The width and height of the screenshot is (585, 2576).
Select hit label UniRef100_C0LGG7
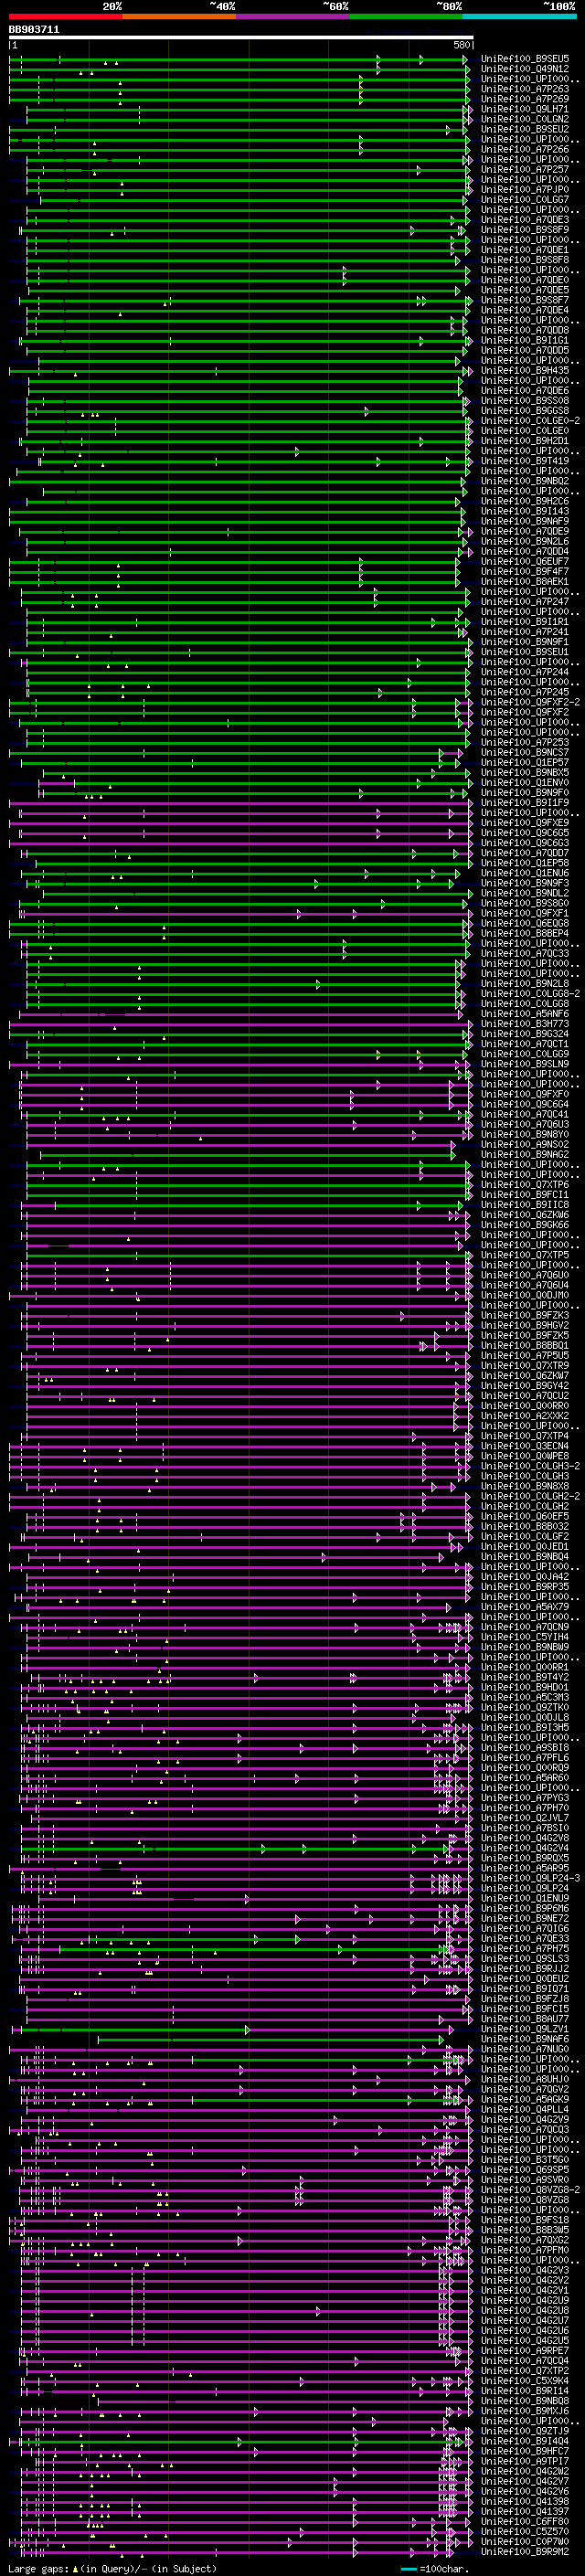pos(525,200)
